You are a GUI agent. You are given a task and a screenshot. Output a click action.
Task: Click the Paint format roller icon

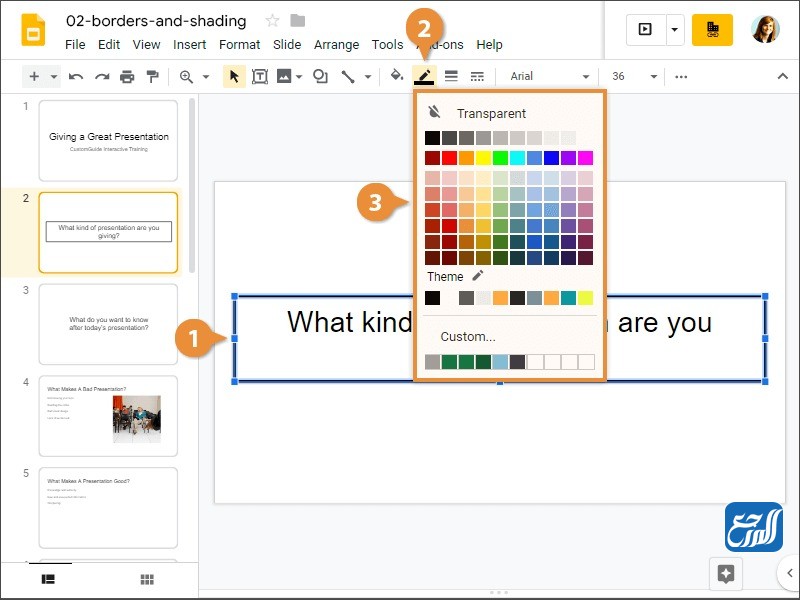click(152, 76)
